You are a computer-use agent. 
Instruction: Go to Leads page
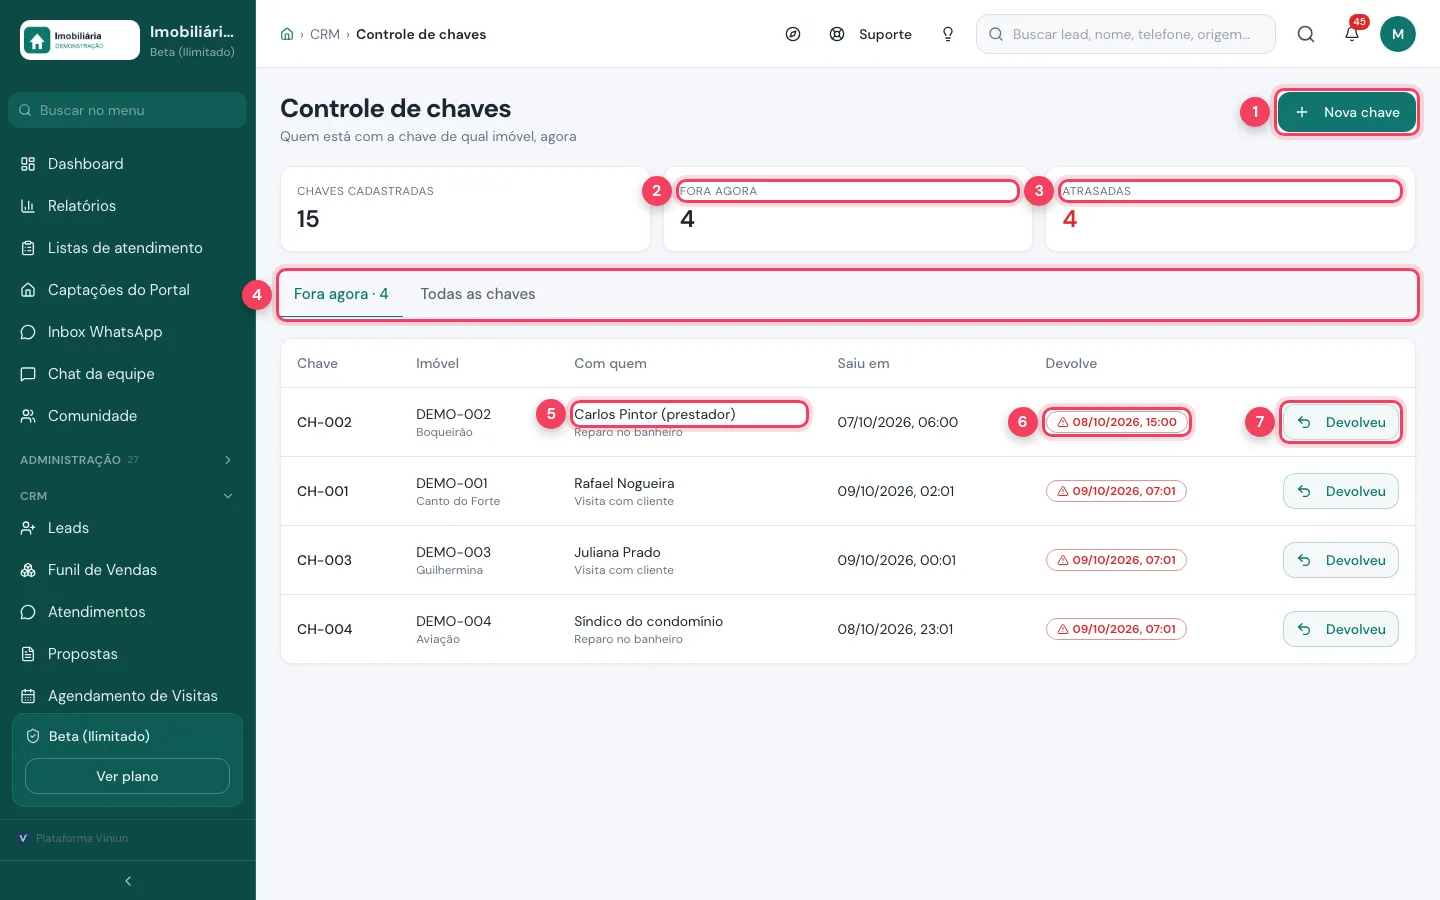point(128,528)
